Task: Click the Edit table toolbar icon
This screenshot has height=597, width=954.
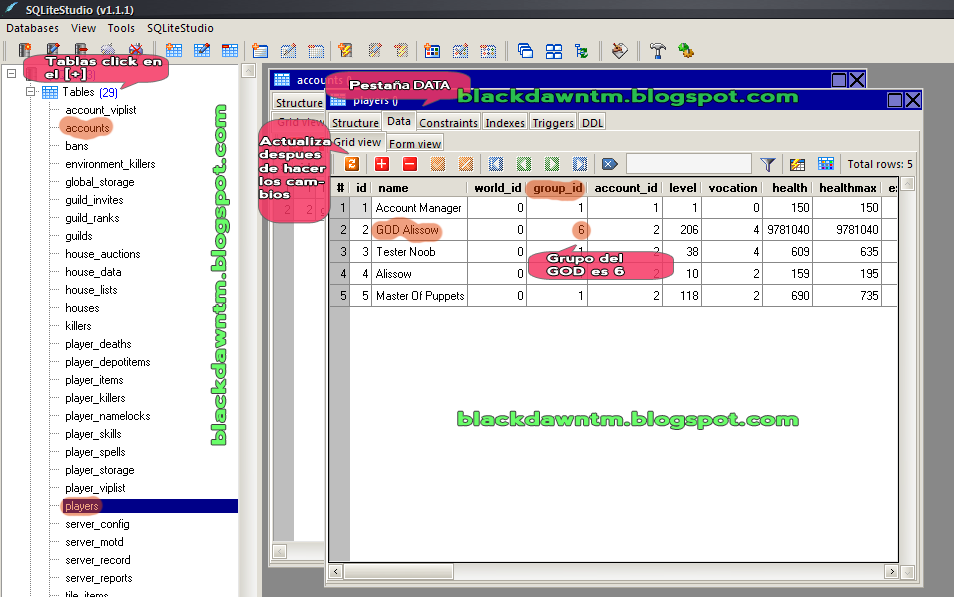Action: [x=202, y=51]
